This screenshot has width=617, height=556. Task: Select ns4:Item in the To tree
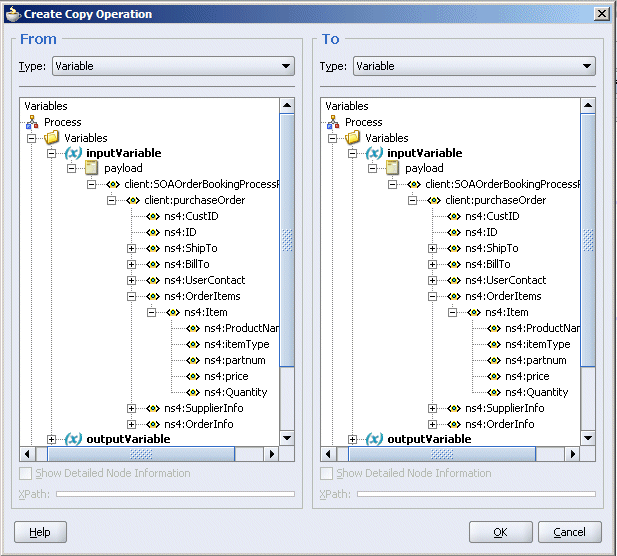click(x=507, y=312)
